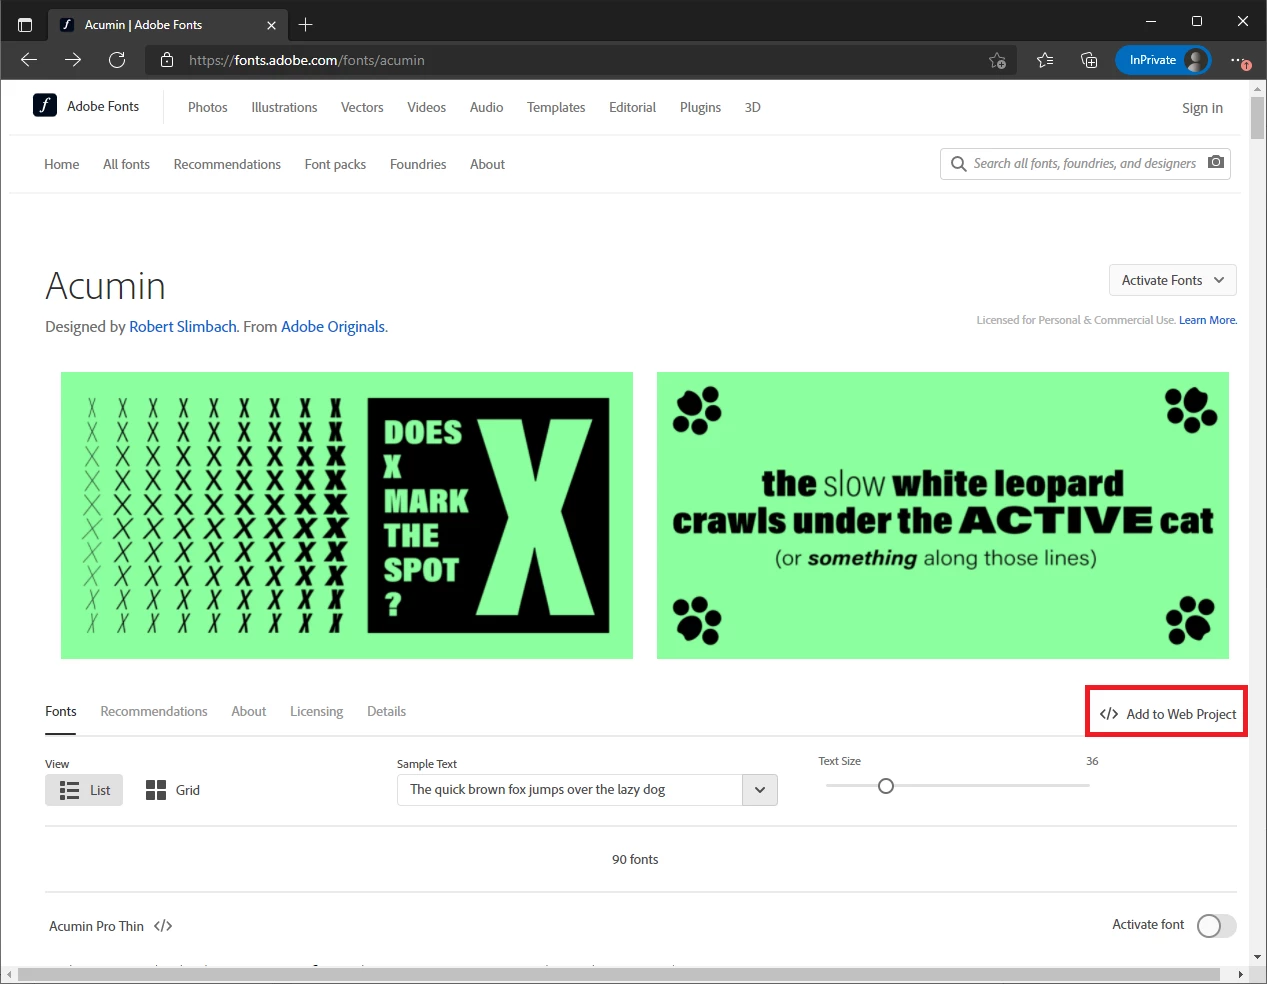This screenshot has height=984, width=1267.
Task: Open browser Collections icon
Action: [x=1089, y=60]
